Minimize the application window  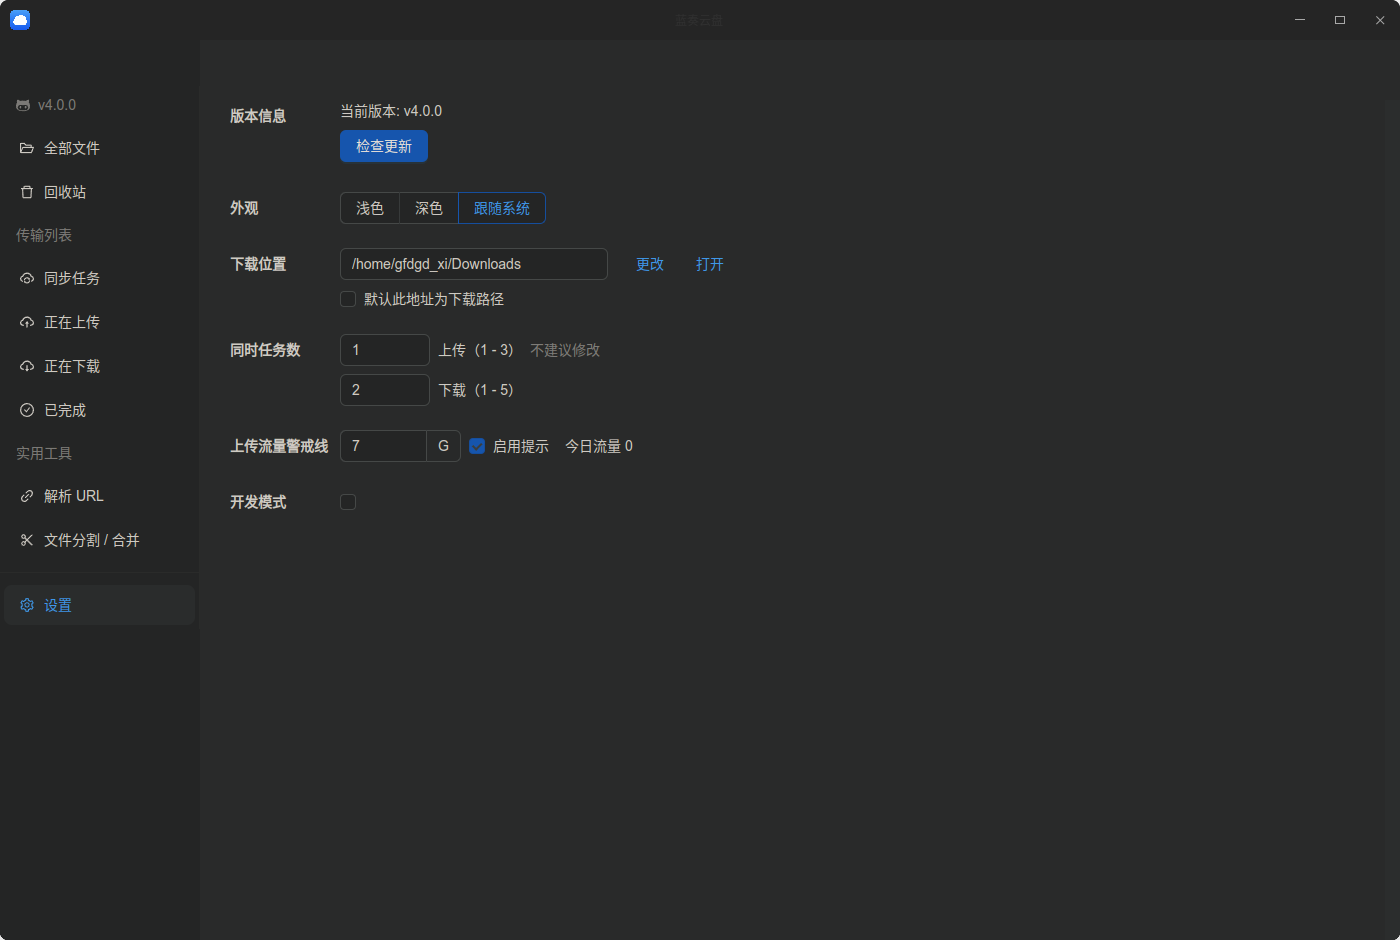pos(1300,20)
